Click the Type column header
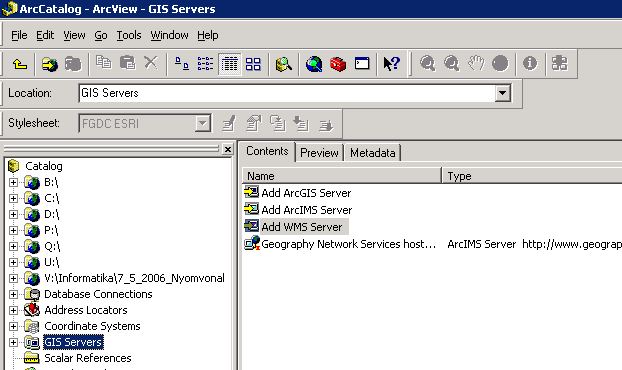The width and height of the screenshot is (622, 370). 532,176
